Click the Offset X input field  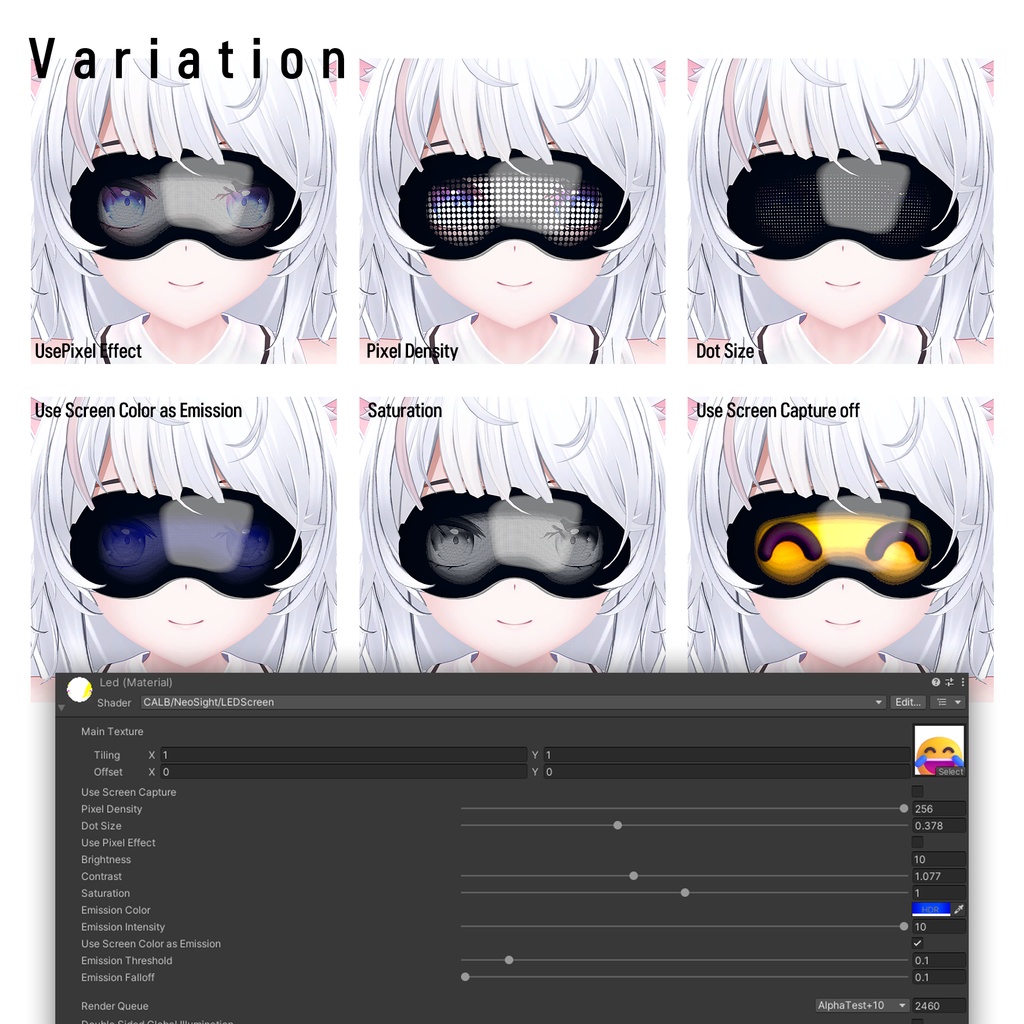coord(344,772)
